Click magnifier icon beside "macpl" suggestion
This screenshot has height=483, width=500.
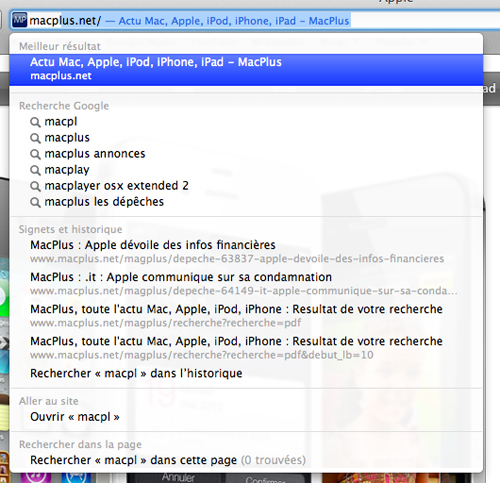tap(35, 122)
